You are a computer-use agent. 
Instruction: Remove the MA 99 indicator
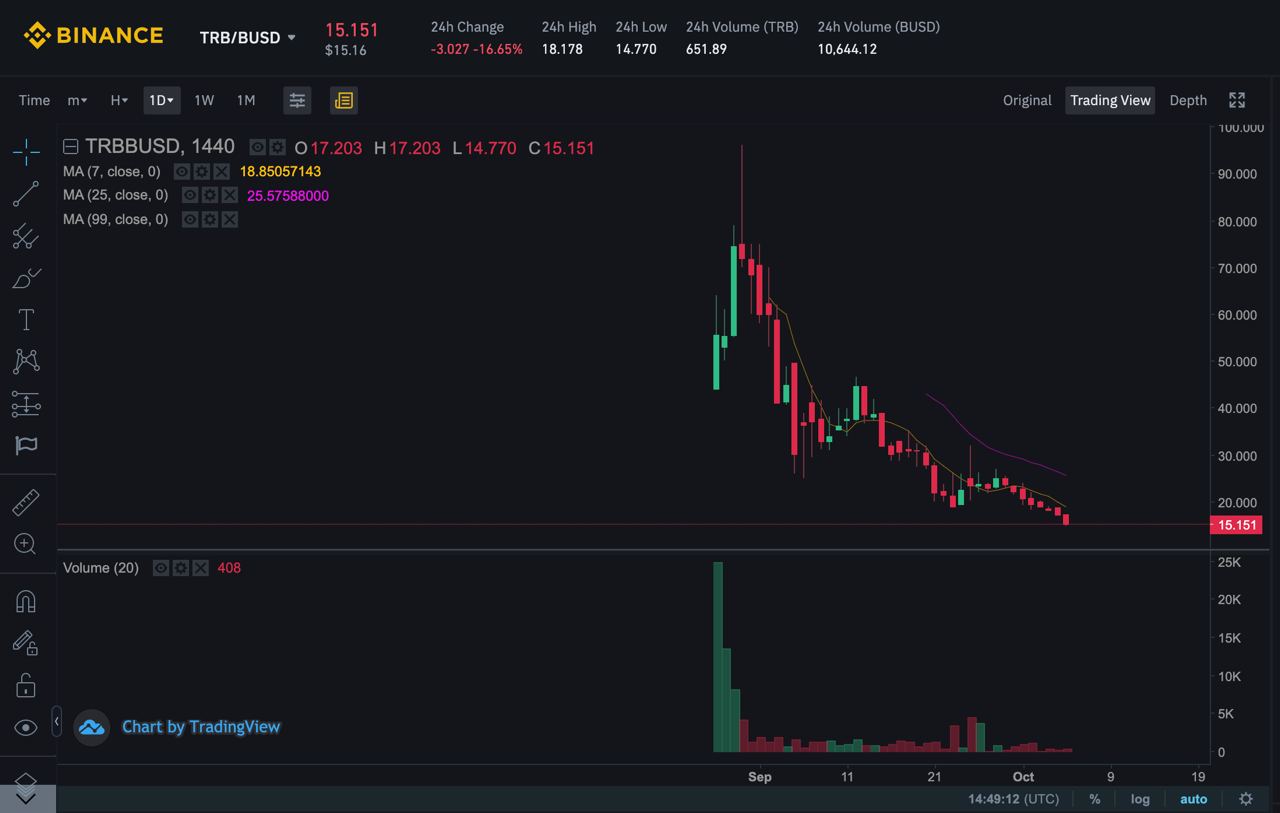(230, 219)
